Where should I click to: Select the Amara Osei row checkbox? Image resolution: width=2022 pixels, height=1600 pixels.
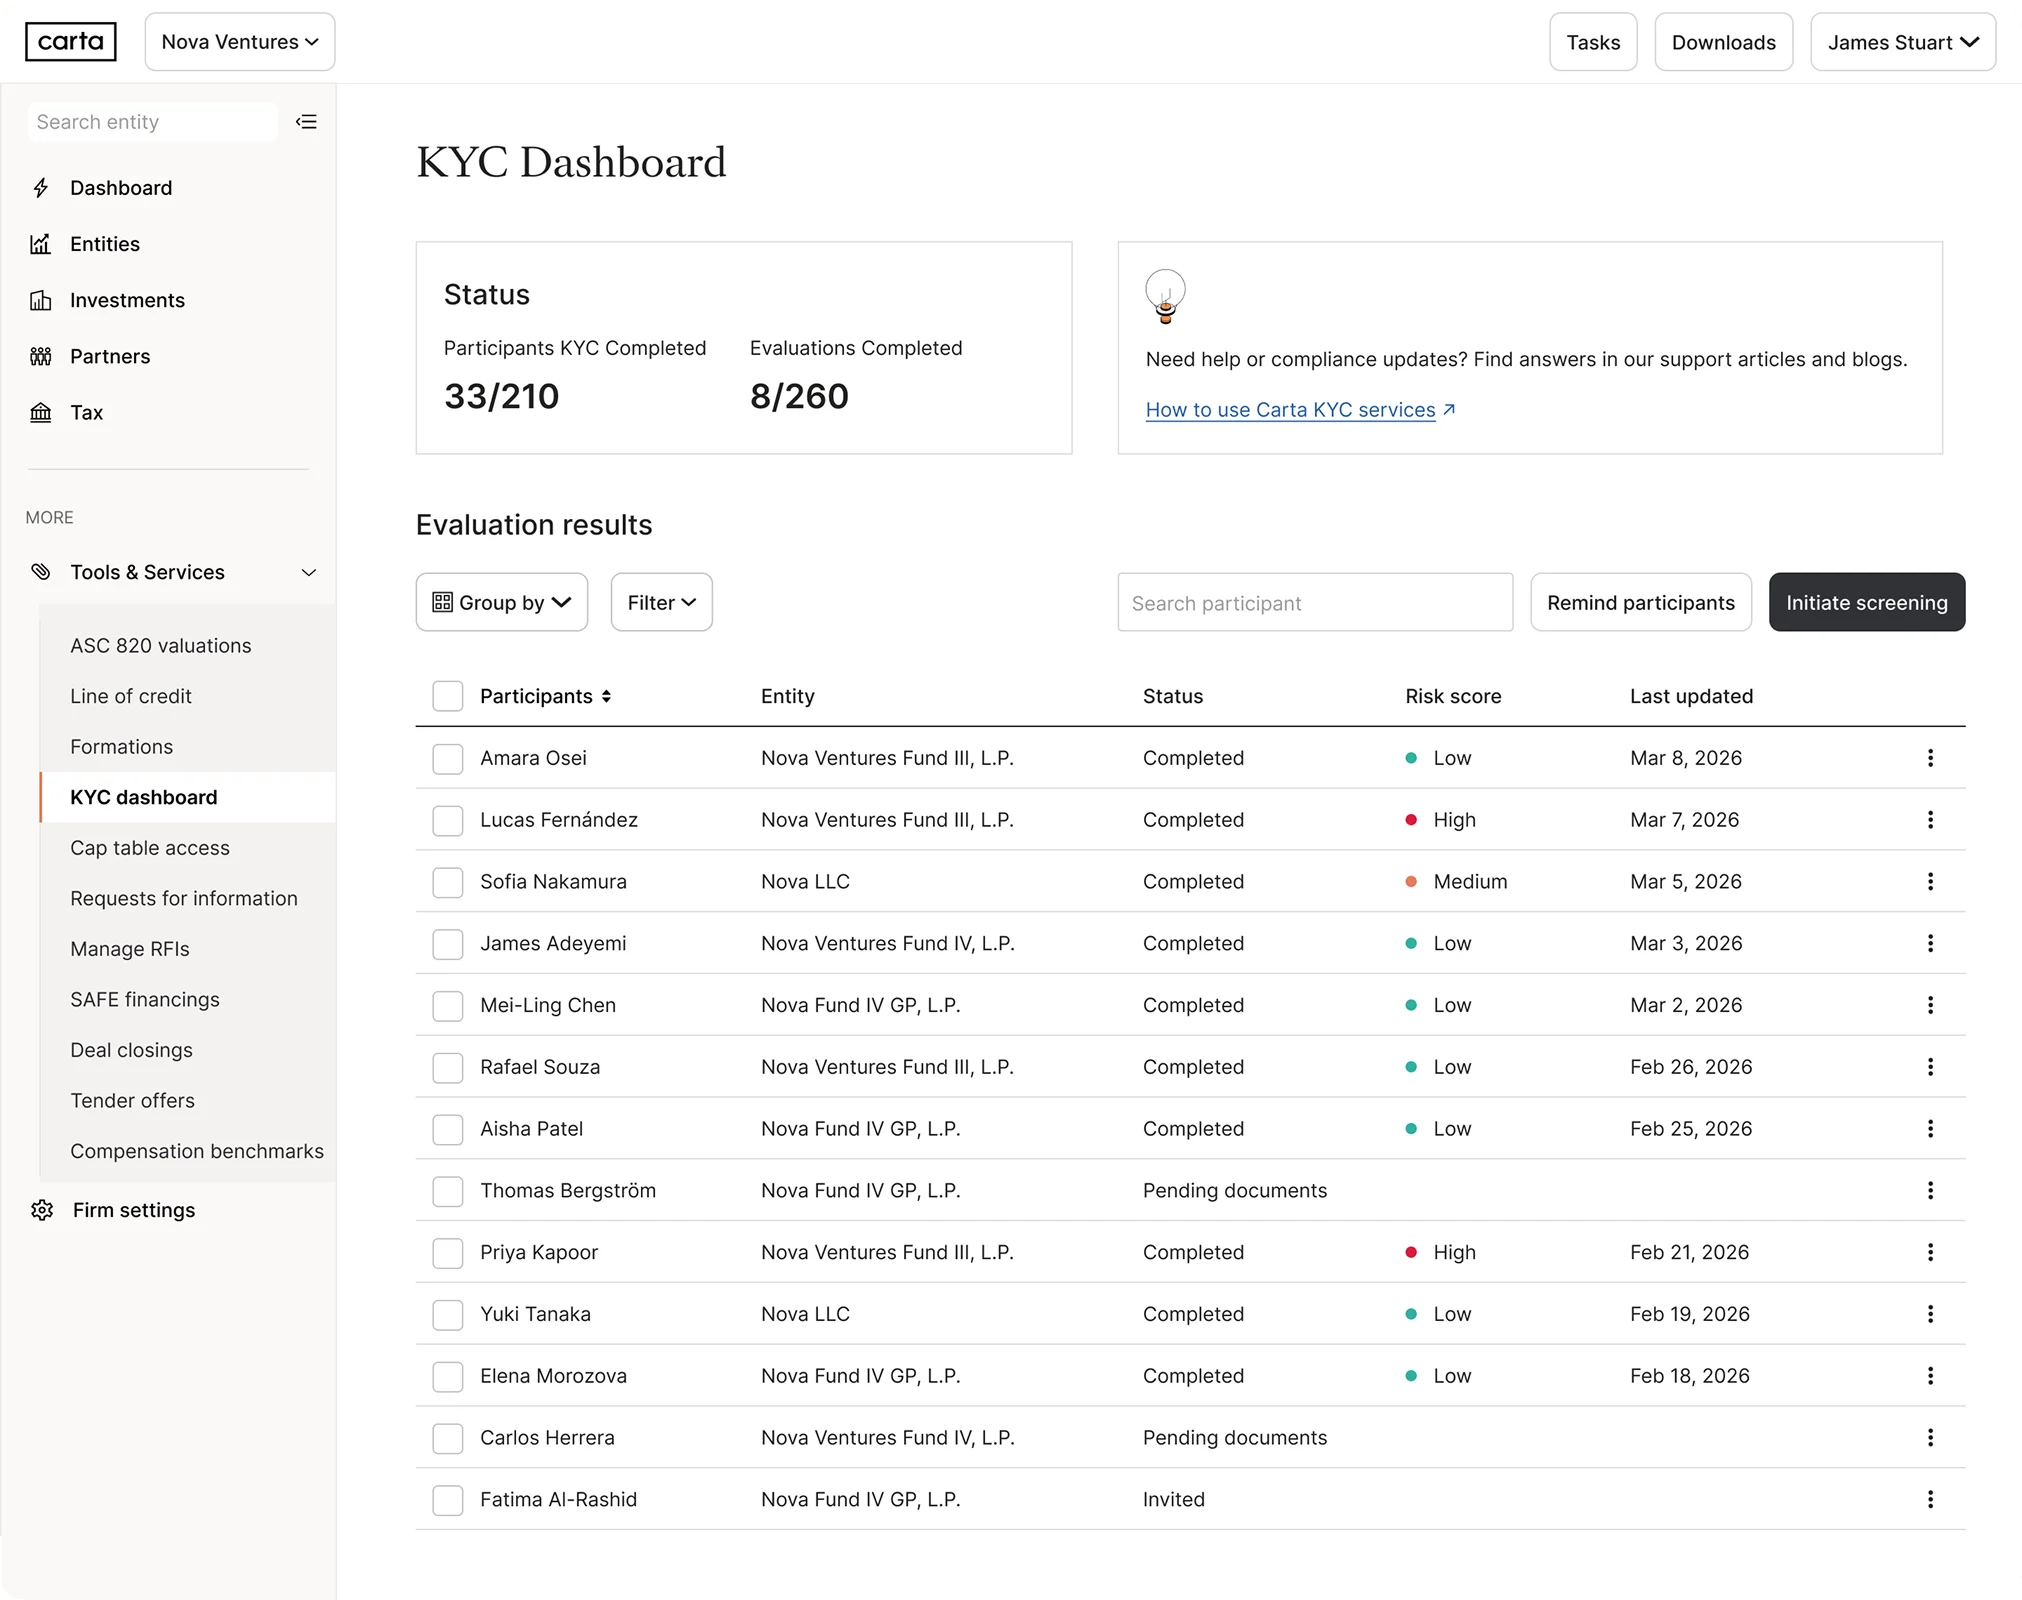(x=448, y=758)
